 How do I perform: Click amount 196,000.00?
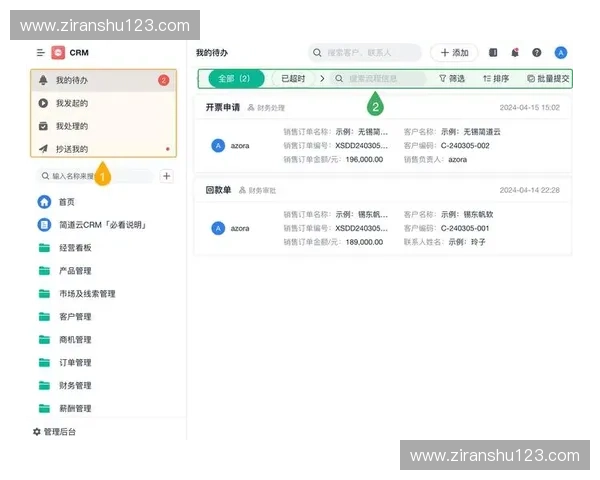click(364, 160)
